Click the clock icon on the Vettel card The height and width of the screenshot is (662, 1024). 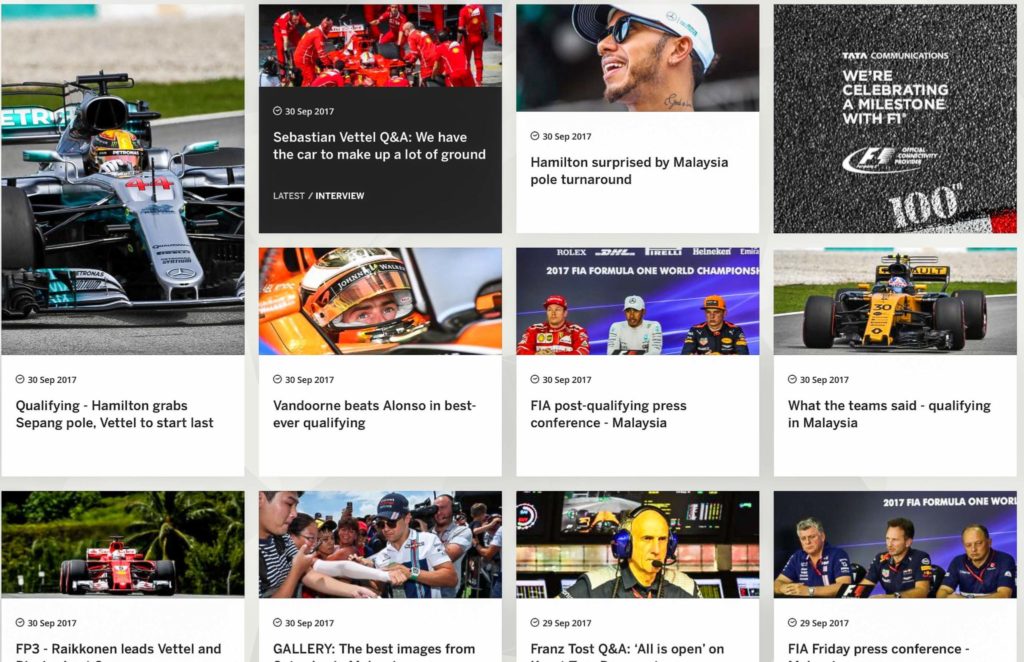pyautogui.click(x=277, y=111)
